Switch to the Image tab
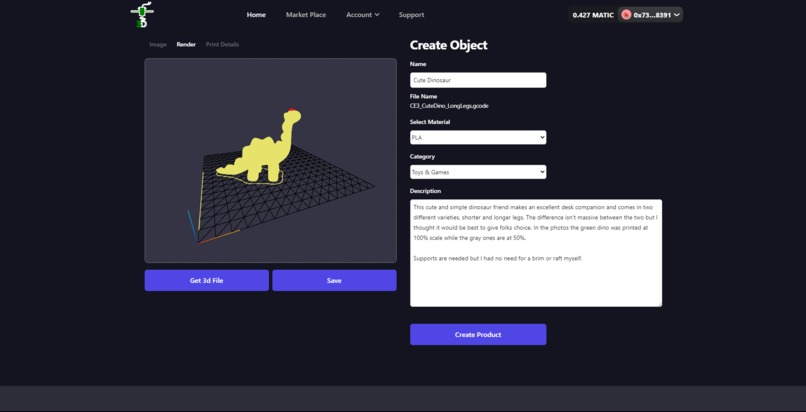 [158, 44]
